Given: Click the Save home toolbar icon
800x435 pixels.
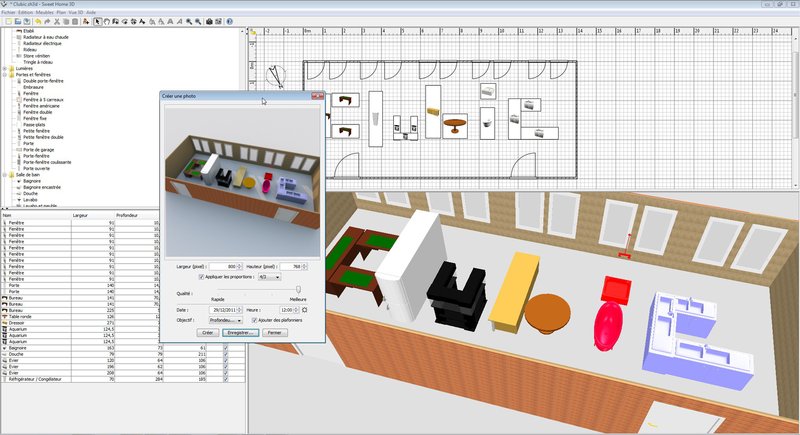Looking at the screenshot, I should click(x=26, y=21).
